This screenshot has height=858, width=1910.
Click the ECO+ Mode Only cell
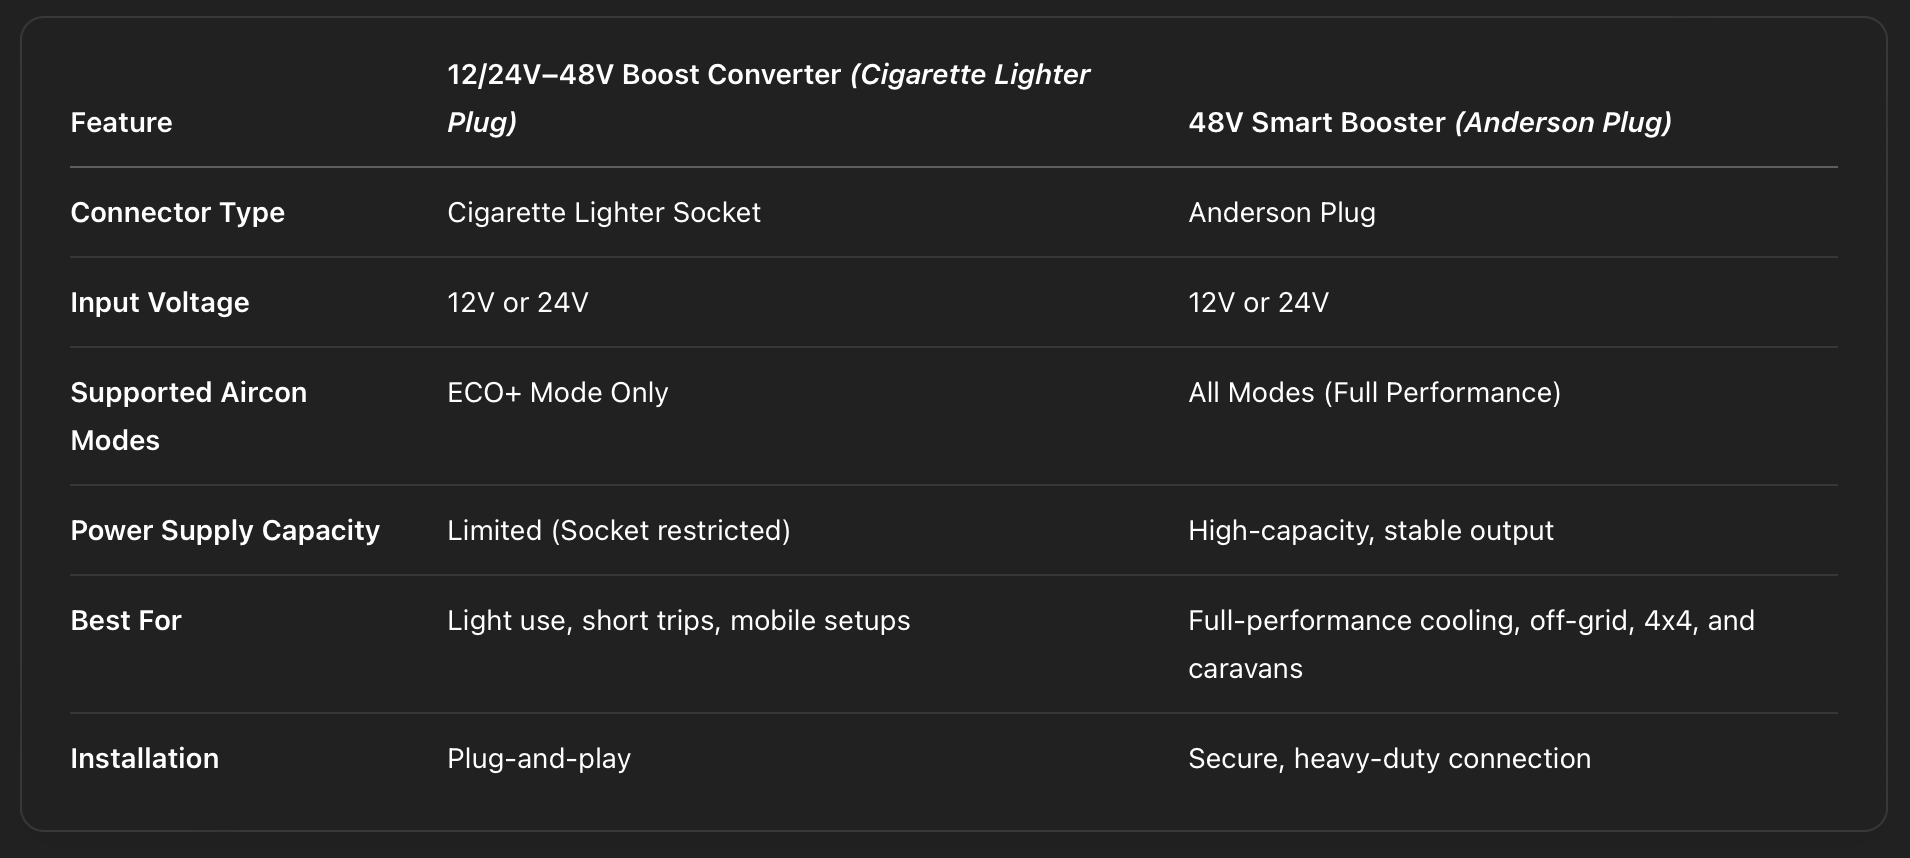pyautogui.click(x=557, y=392)
